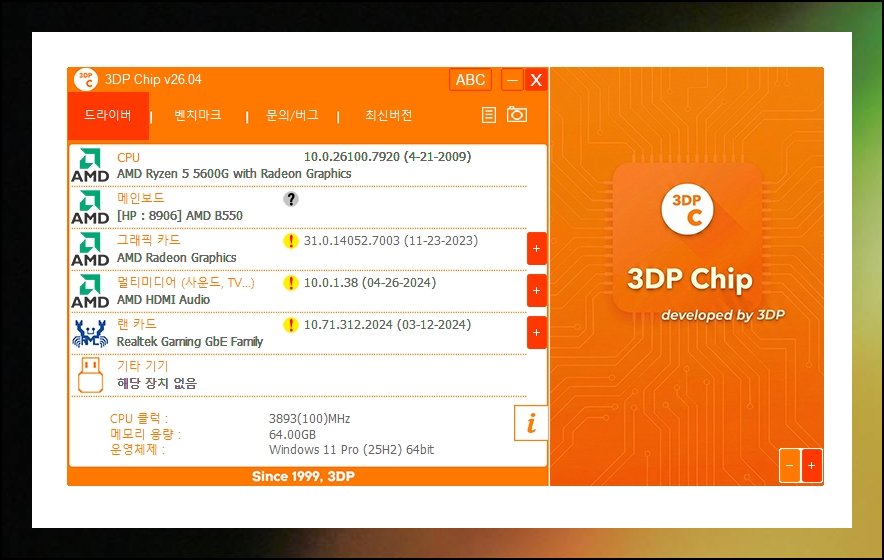Click the plus button in the banner panel
Screen dimensions: 884x560
click(x=811, y=466)
